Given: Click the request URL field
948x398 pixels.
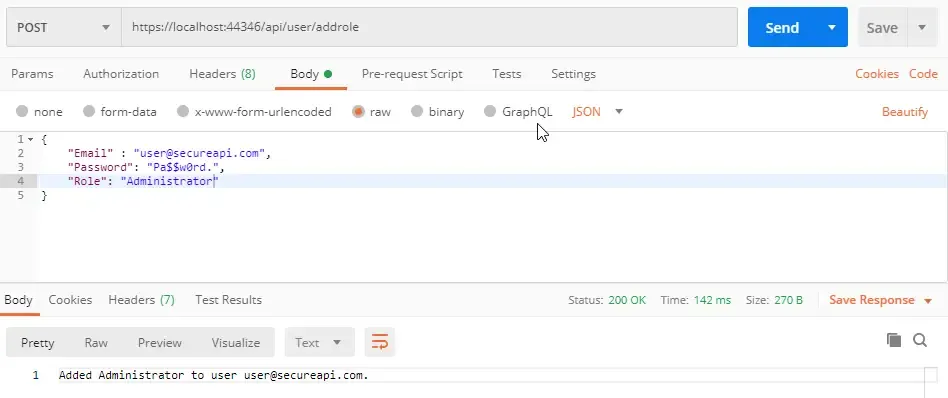Looking at the screenshot, I should [429, 27].
